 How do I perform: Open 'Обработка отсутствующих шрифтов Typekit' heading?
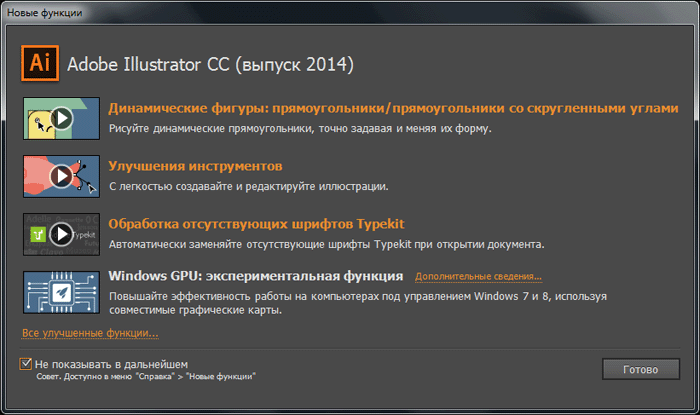click(256, 224)
